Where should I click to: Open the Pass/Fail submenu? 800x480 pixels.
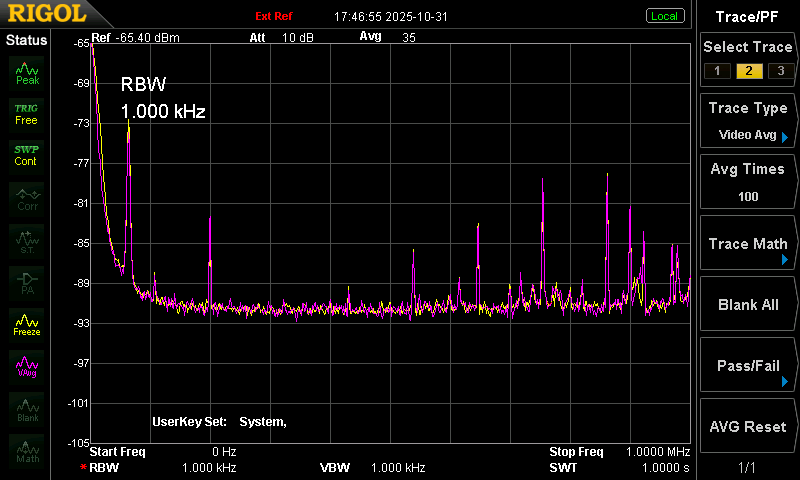click(x=748, y=365)
